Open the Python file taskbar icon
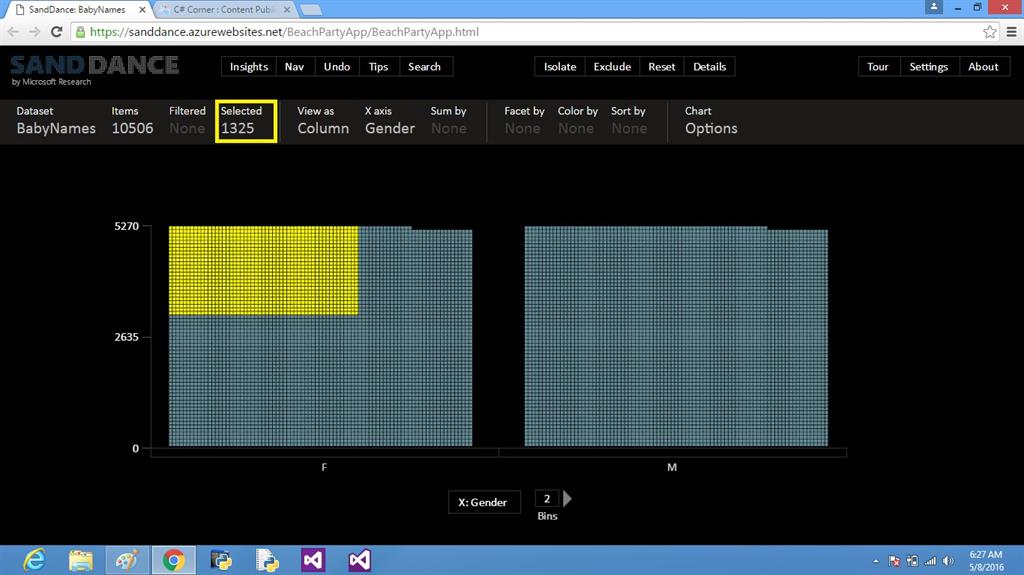Image resolution: width=1024 pixels, height=575 pixels. click(x=267, y=560)
